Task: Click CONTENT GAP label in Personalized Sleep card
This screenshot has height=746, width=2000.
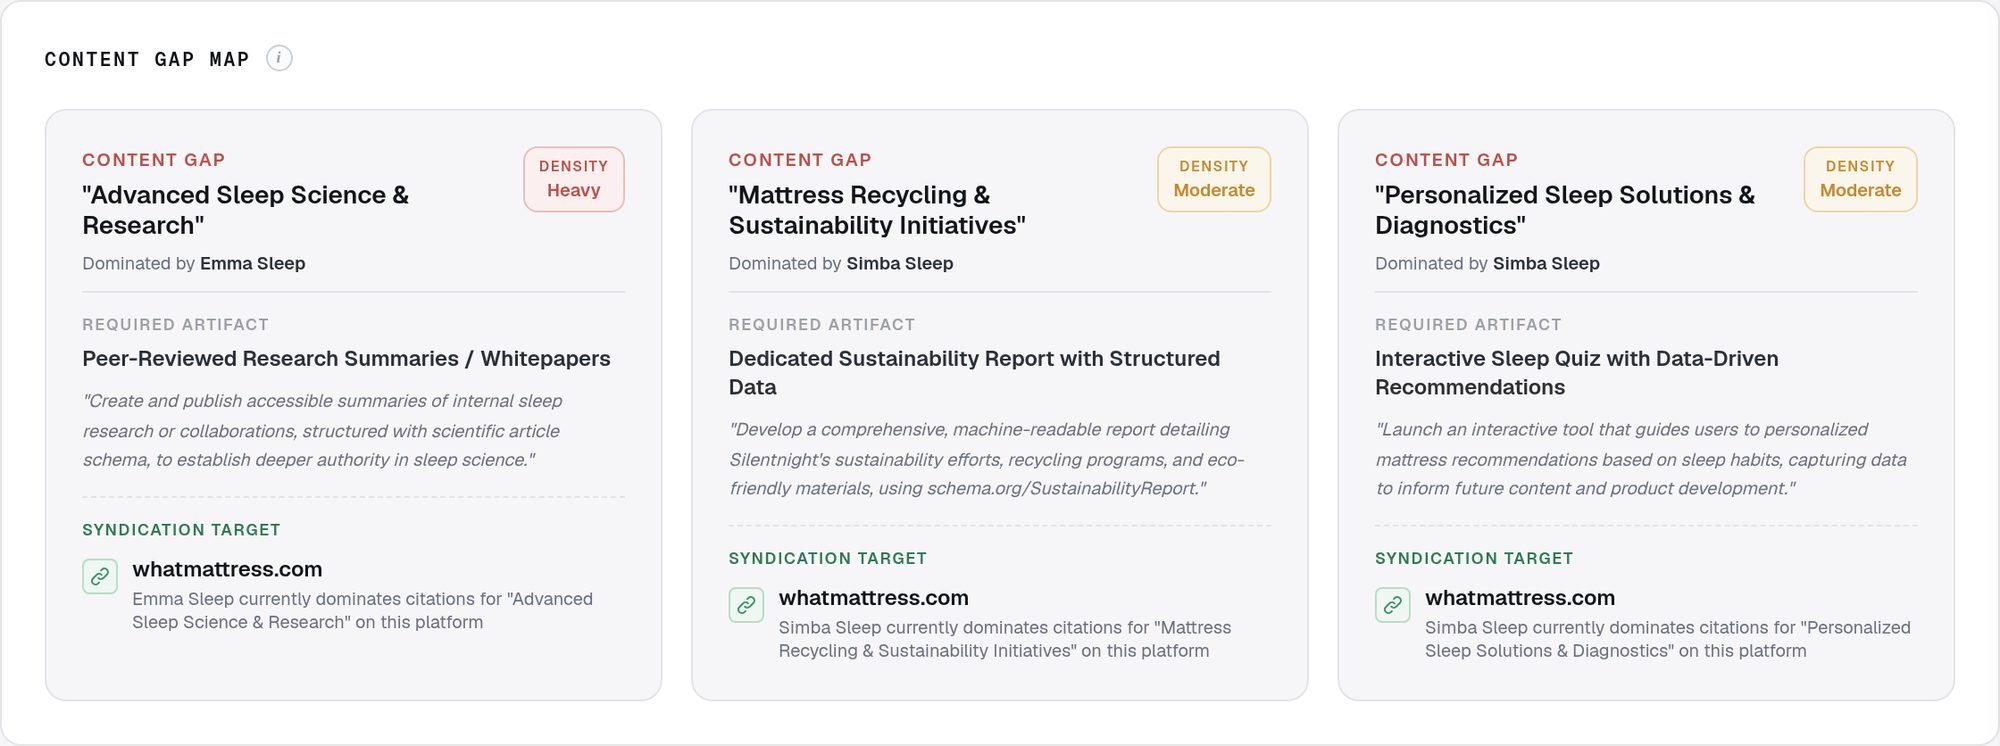Action: (1446, 160)
